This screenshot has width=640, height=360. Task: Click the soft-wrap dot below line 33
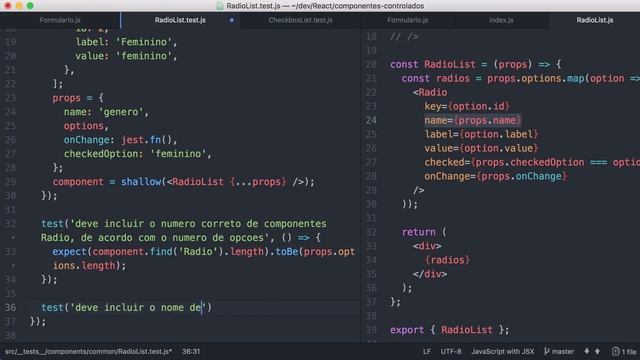13,265
